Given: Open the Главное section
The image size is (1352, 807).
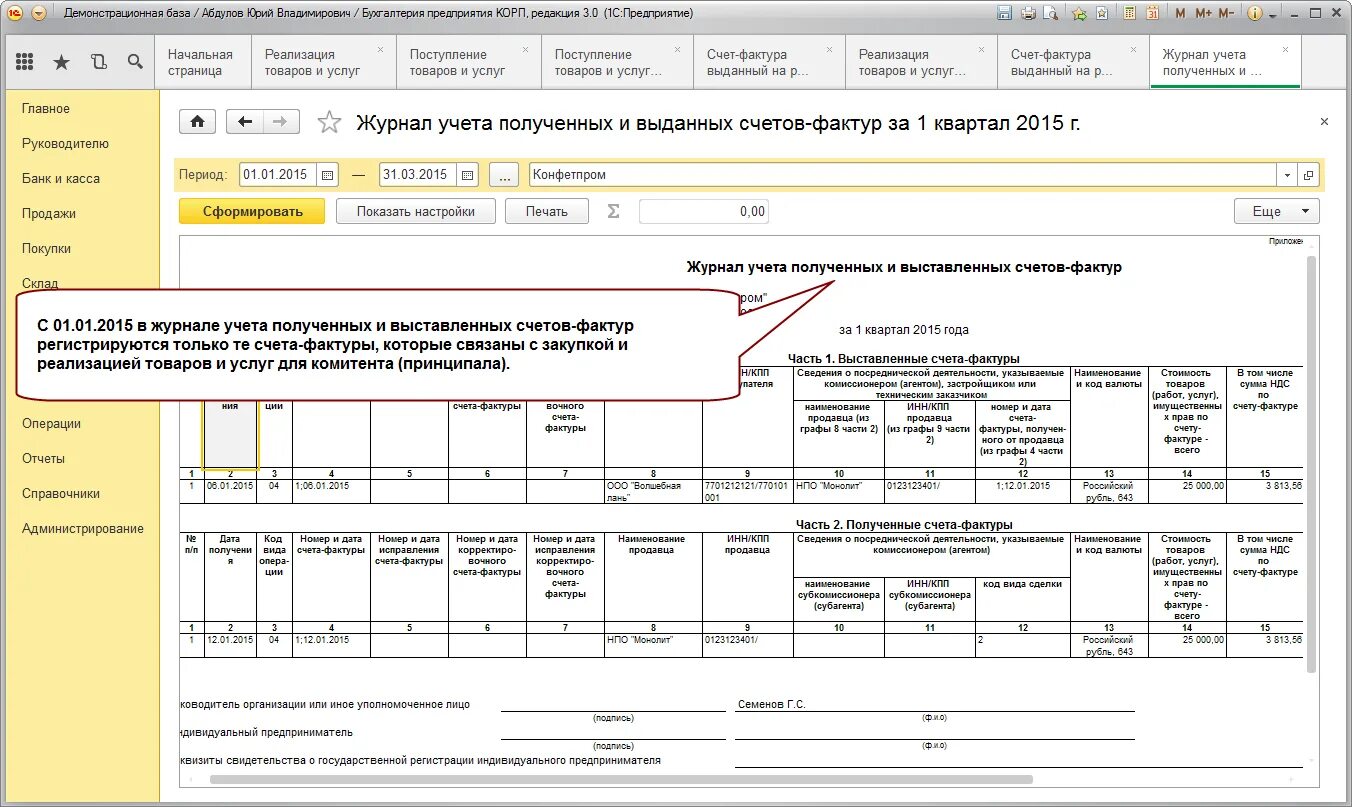Looking at the screenshot, I should click(46, 108).
